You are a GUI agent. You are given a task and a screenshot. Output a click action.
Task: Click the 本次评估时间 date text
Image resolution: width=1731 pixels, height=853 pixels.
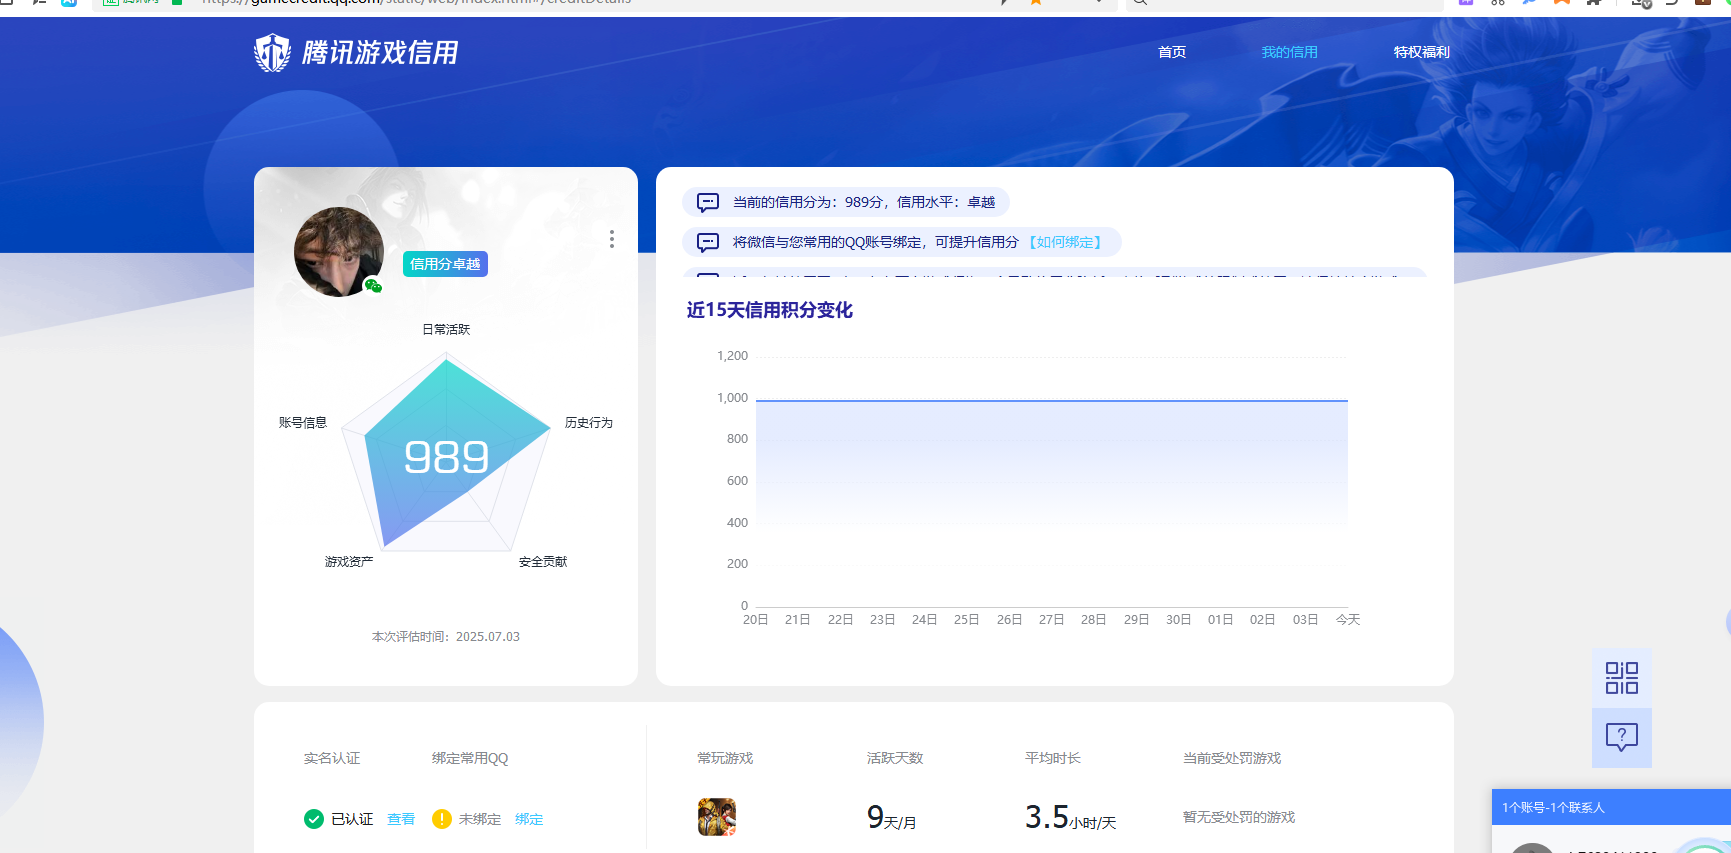(446, 637)
